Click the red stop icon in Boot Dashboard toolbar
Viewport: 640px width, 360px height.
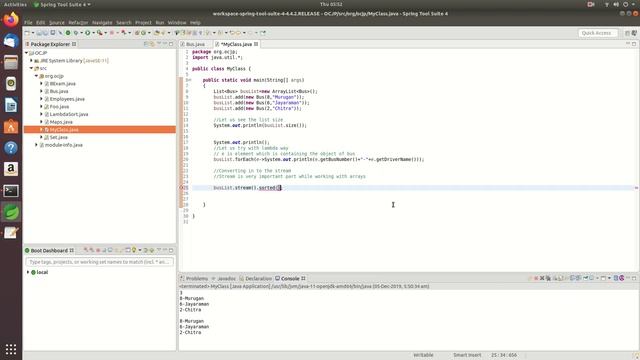[98, 250]
